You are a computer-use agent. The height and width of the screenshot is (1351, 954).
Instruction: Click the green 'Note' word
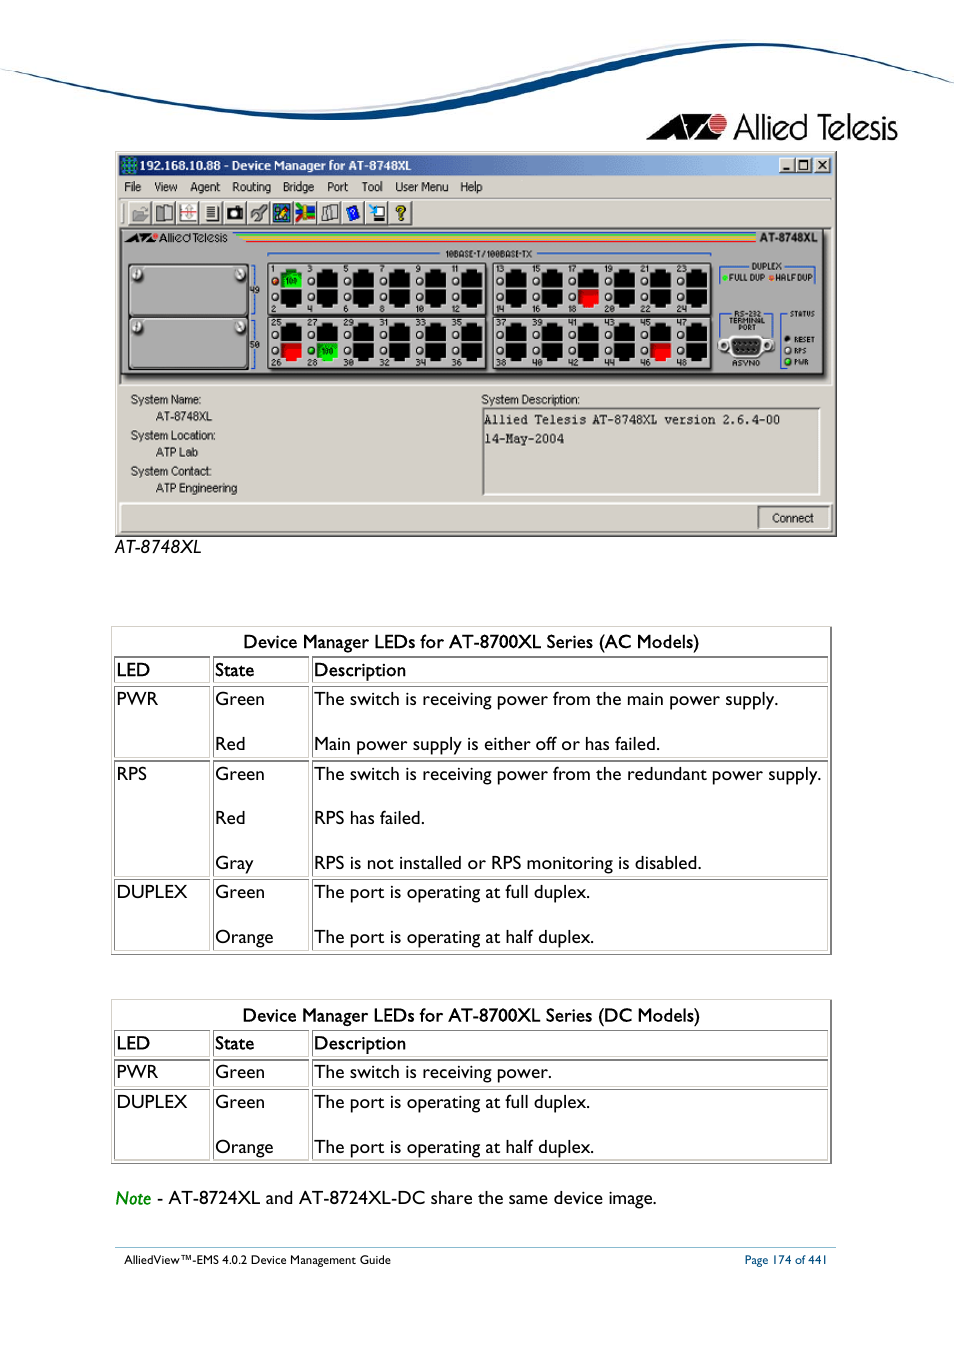133,1198
